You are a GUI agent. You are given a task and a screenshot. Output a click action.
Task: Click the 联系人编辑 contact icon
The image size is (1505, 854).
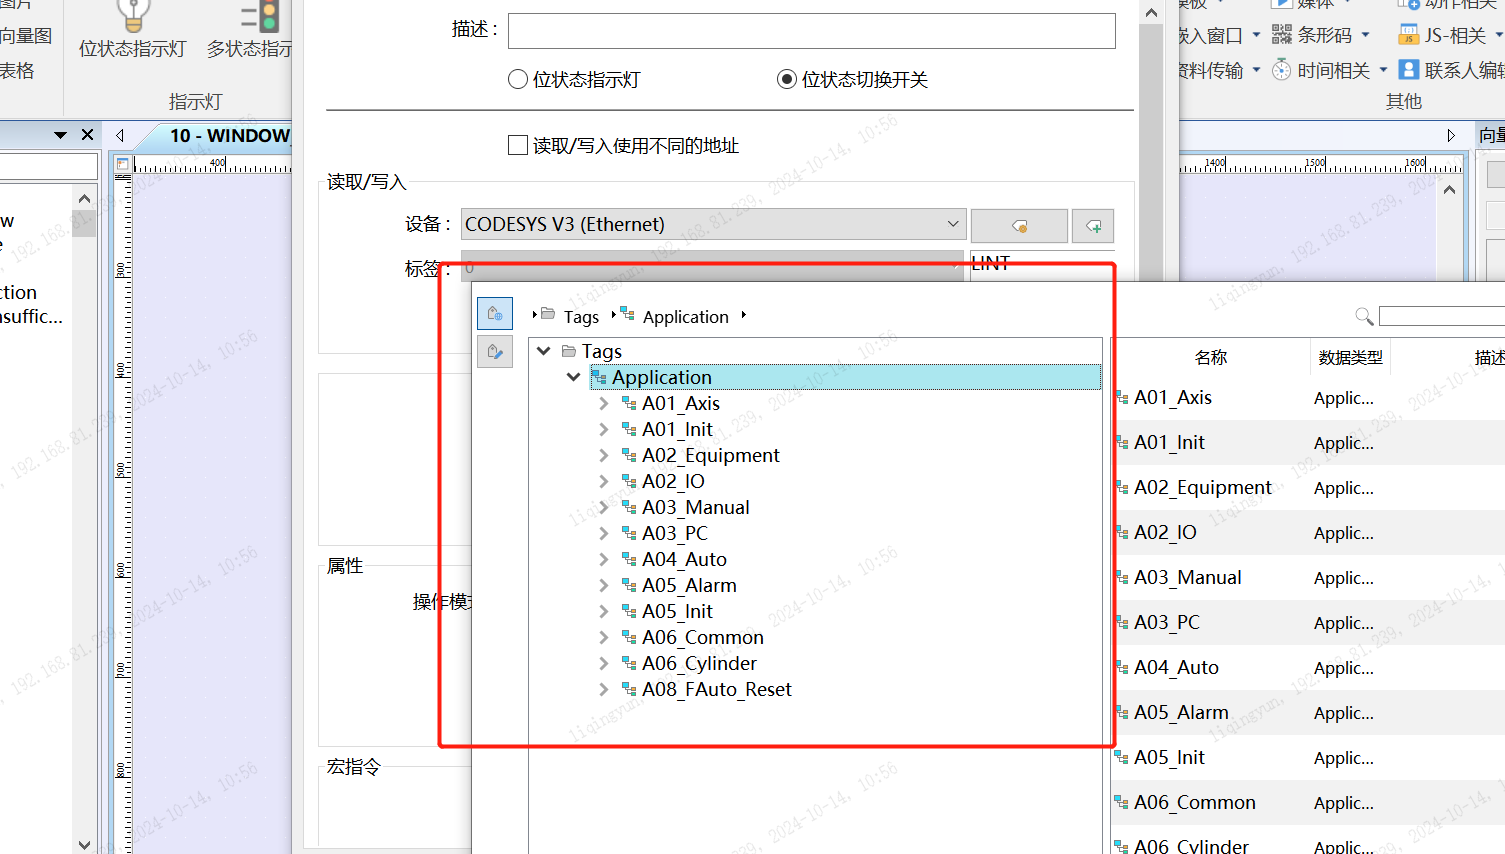pos(1408,70)
